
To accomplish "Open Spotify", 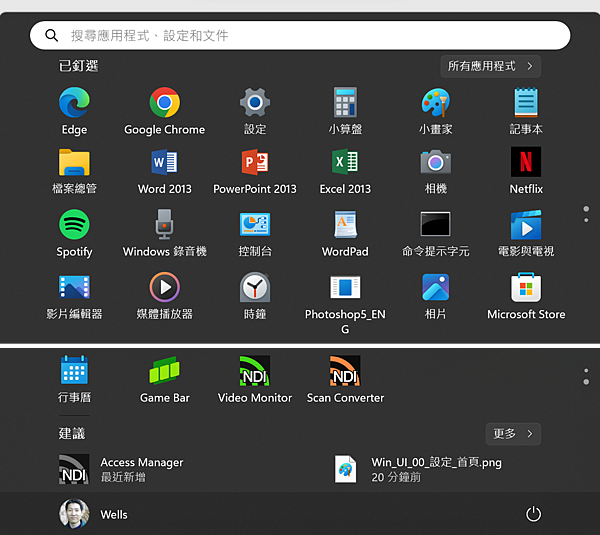I will click(74, 233).
